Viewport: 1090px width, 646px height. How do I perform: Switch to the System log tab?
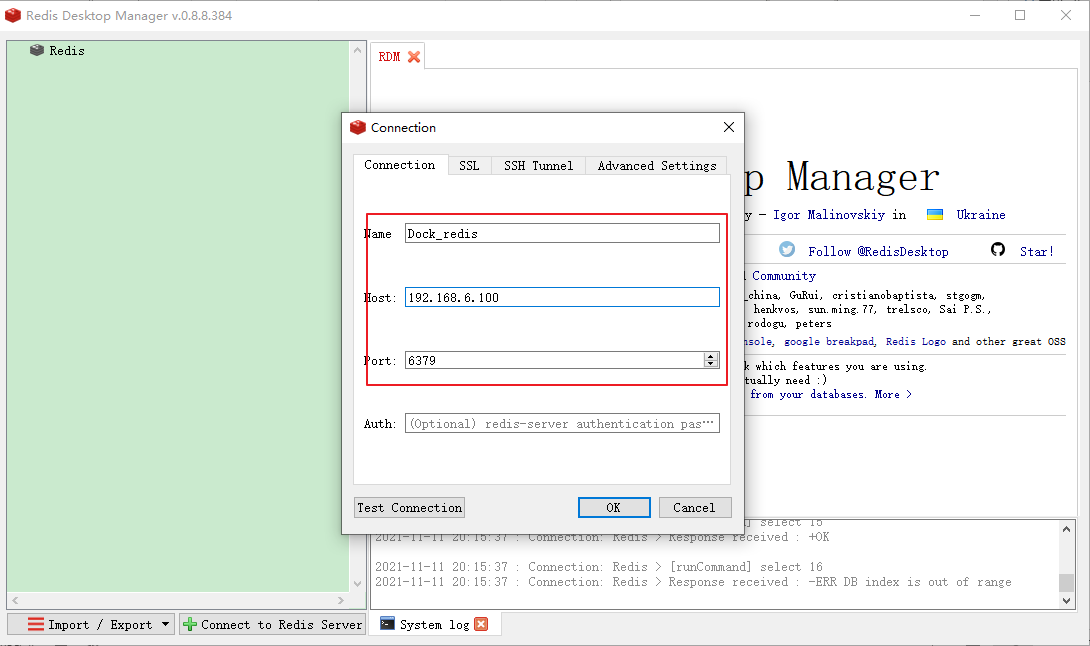[434, 624]
